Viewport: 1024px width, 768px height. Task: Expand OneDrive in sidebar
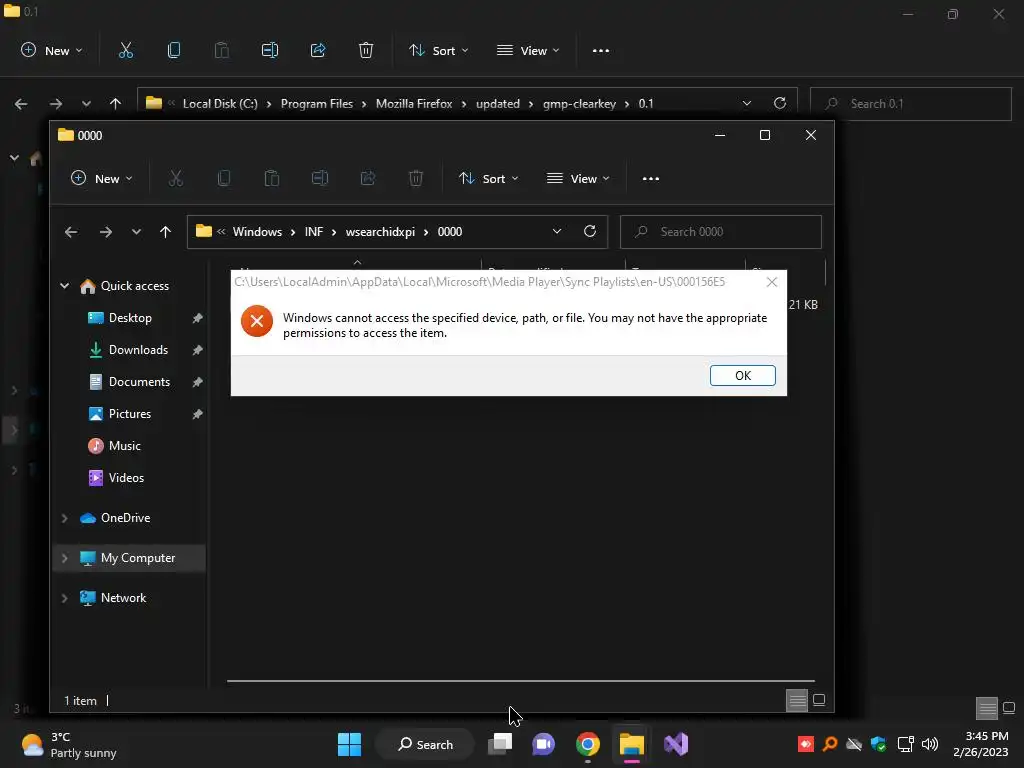[x=65, y=518]
